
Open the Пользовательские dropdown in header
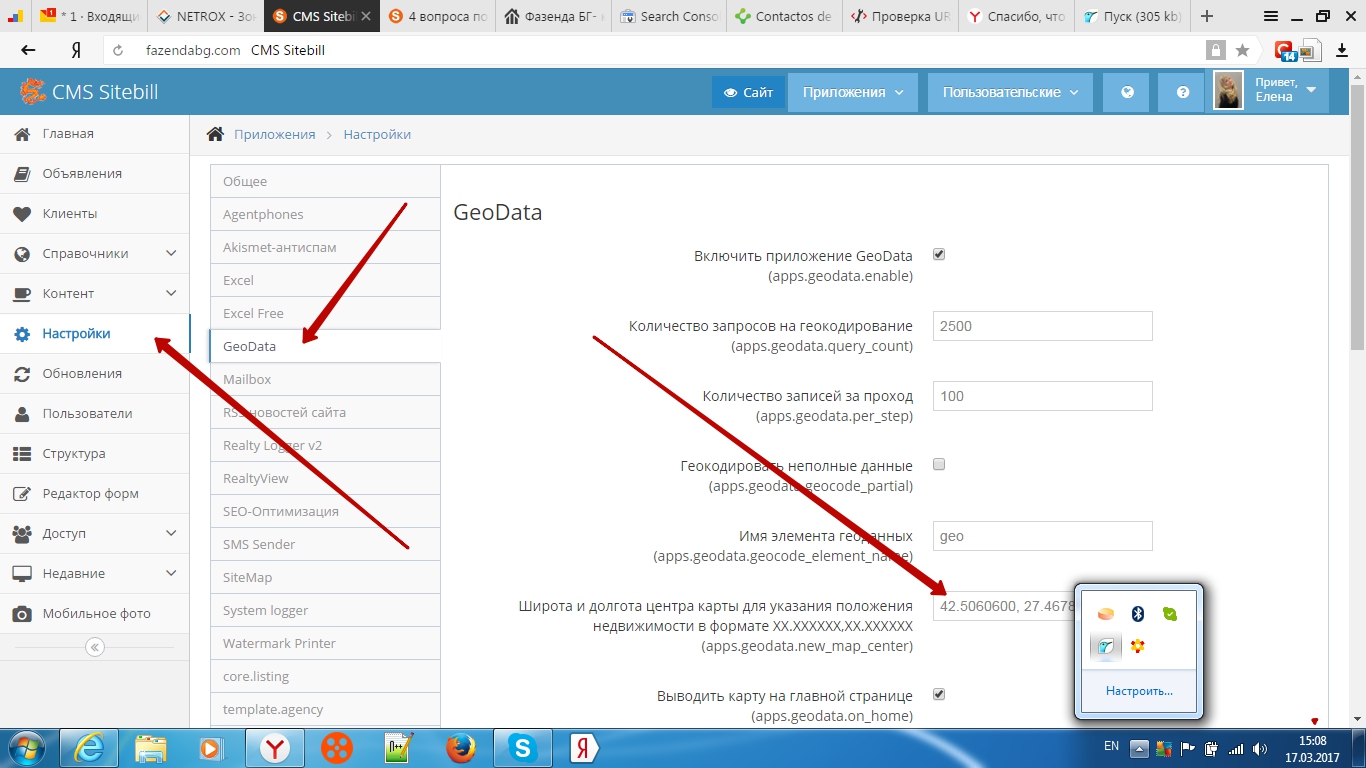1011,92
